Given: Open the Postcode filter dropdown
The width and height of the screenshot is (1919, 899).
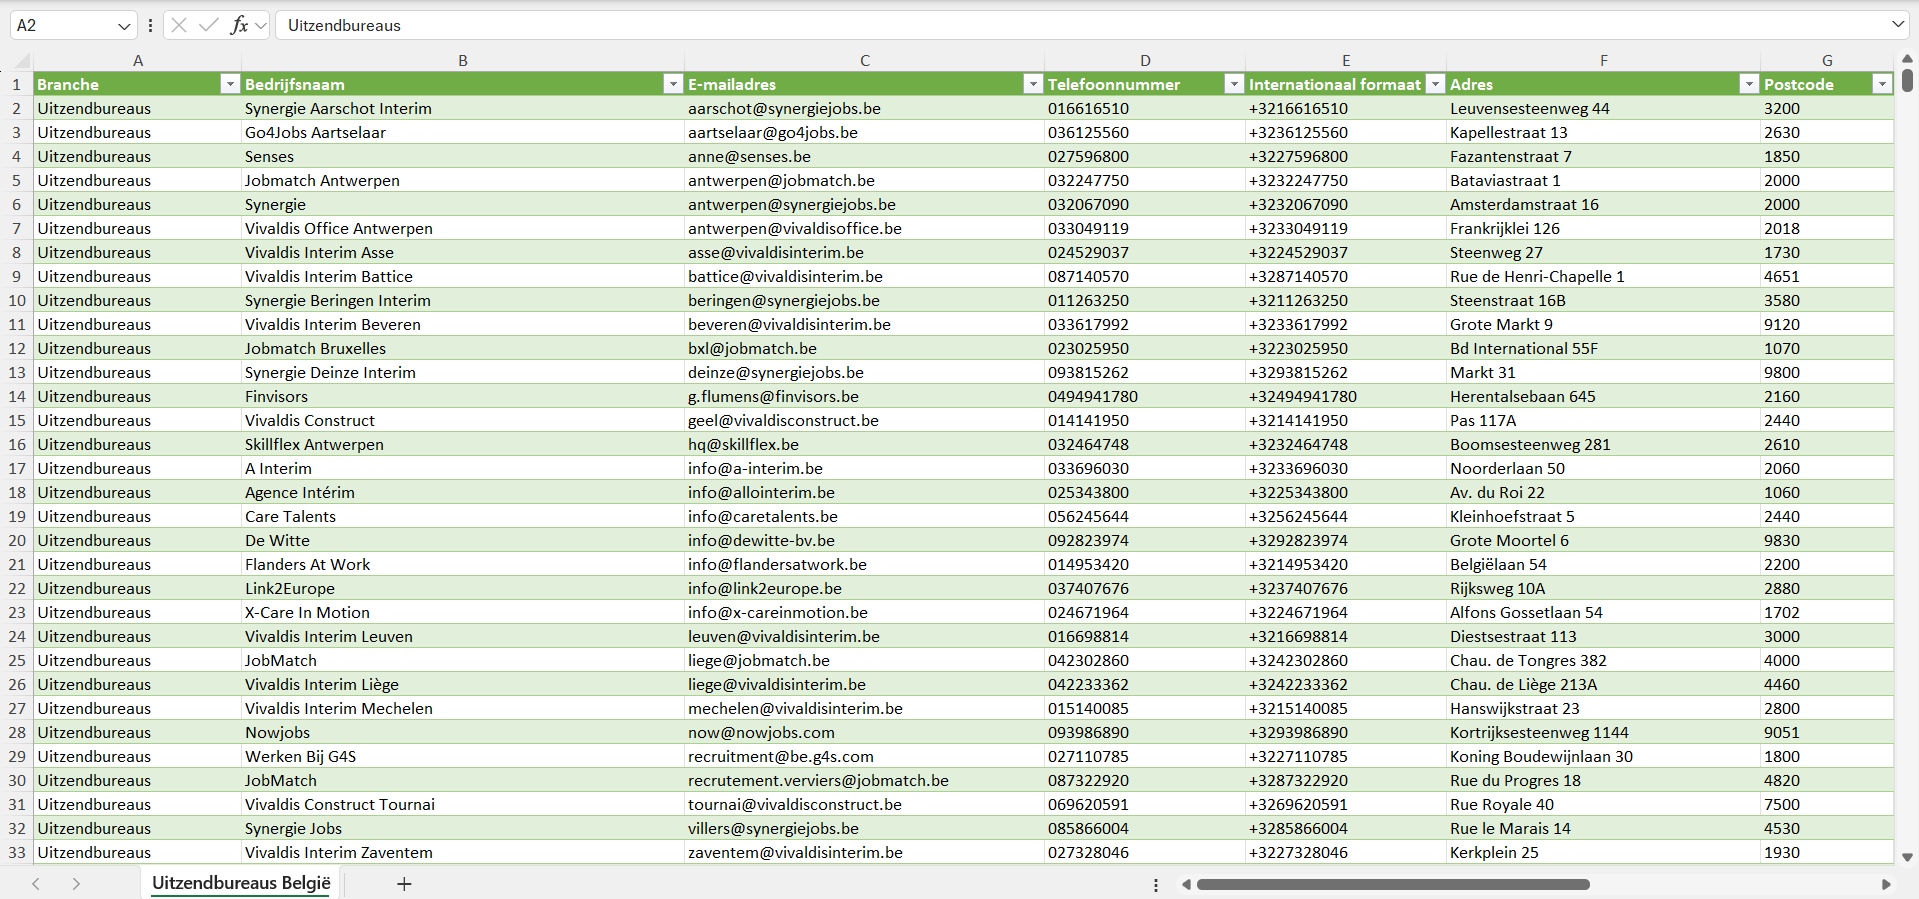Looking at the screenshot, I should [1881, 85].
